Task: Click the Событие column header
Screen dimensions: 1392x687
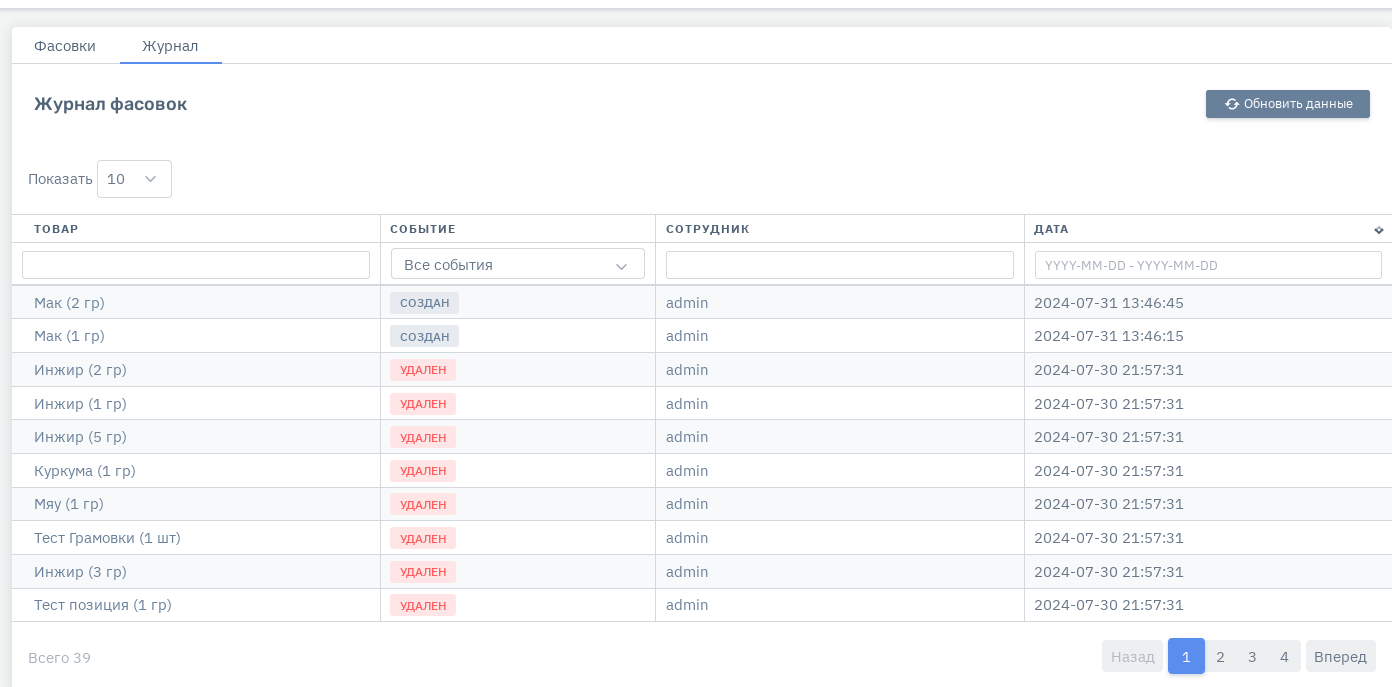Action: tap(422, 229)
